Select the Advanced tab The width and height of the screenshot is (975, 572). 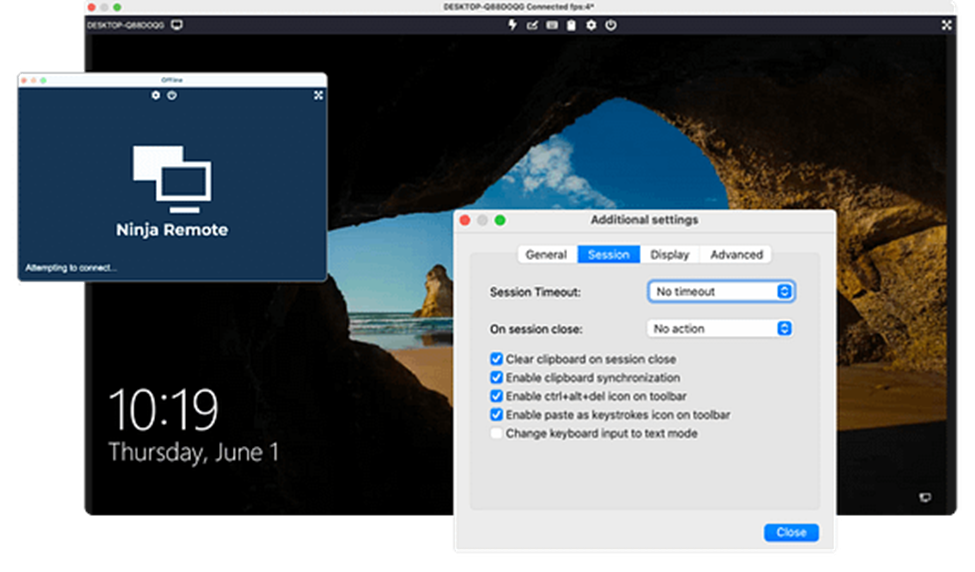tap(736, 255)
